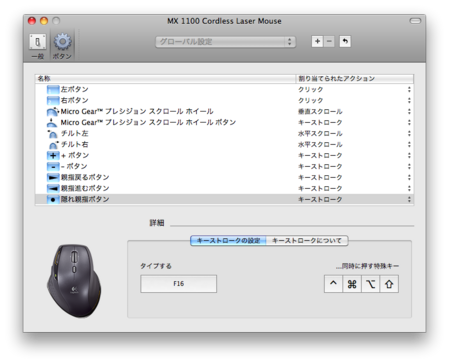Screen dimensions: 449x364
Task: Select the 右ボタン row icon
Action: tap(53, 100)
